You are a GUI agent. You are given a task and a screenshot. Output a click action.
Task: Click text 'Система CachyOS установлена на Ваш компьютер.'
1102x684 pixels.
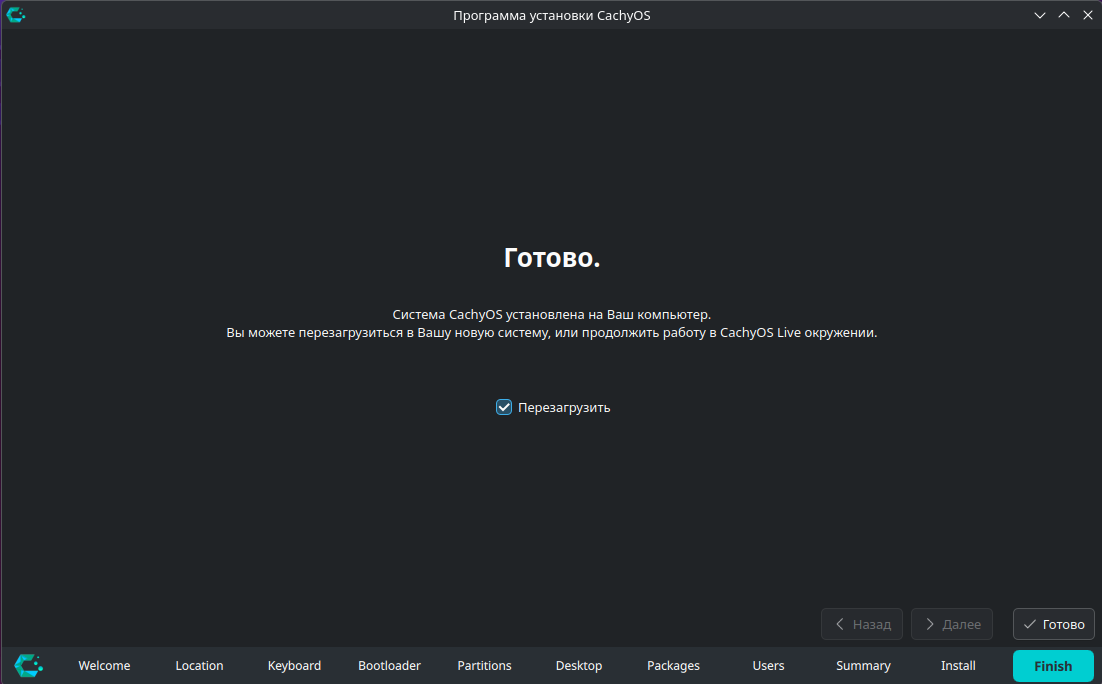coord(552,314)
